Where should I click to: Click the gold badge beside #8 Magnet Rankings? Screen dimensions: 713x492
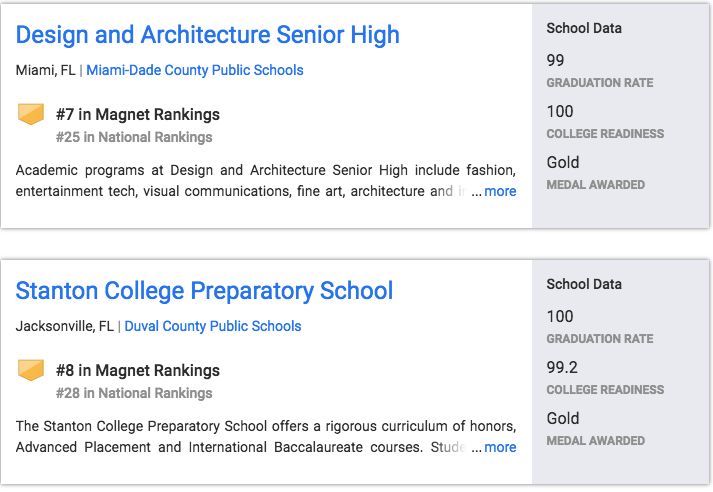click(x=32, y=370)
